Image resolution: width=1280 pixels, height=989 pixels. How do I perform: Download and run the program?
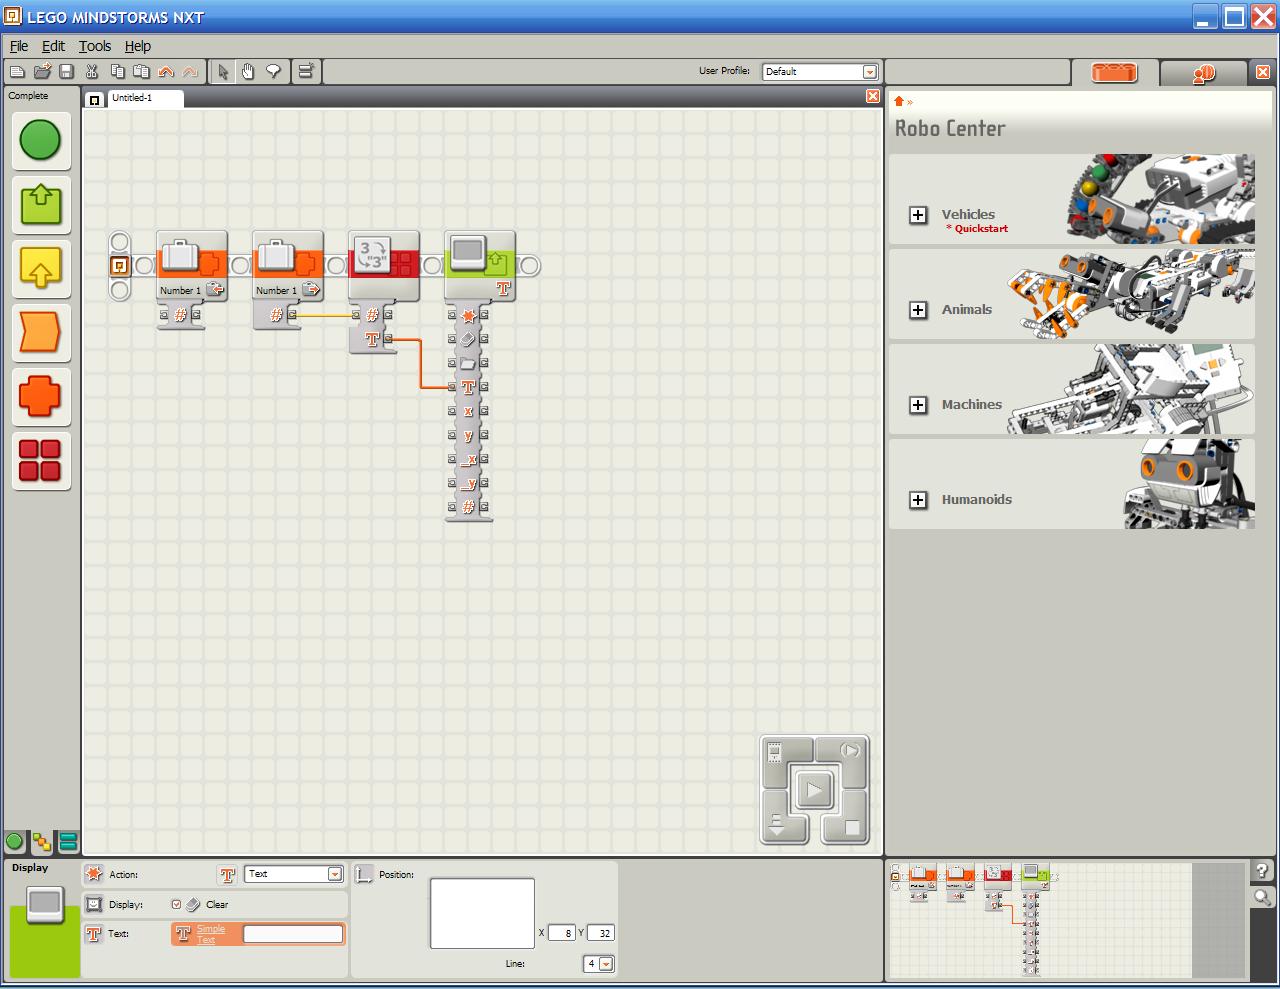click(814, 791)
